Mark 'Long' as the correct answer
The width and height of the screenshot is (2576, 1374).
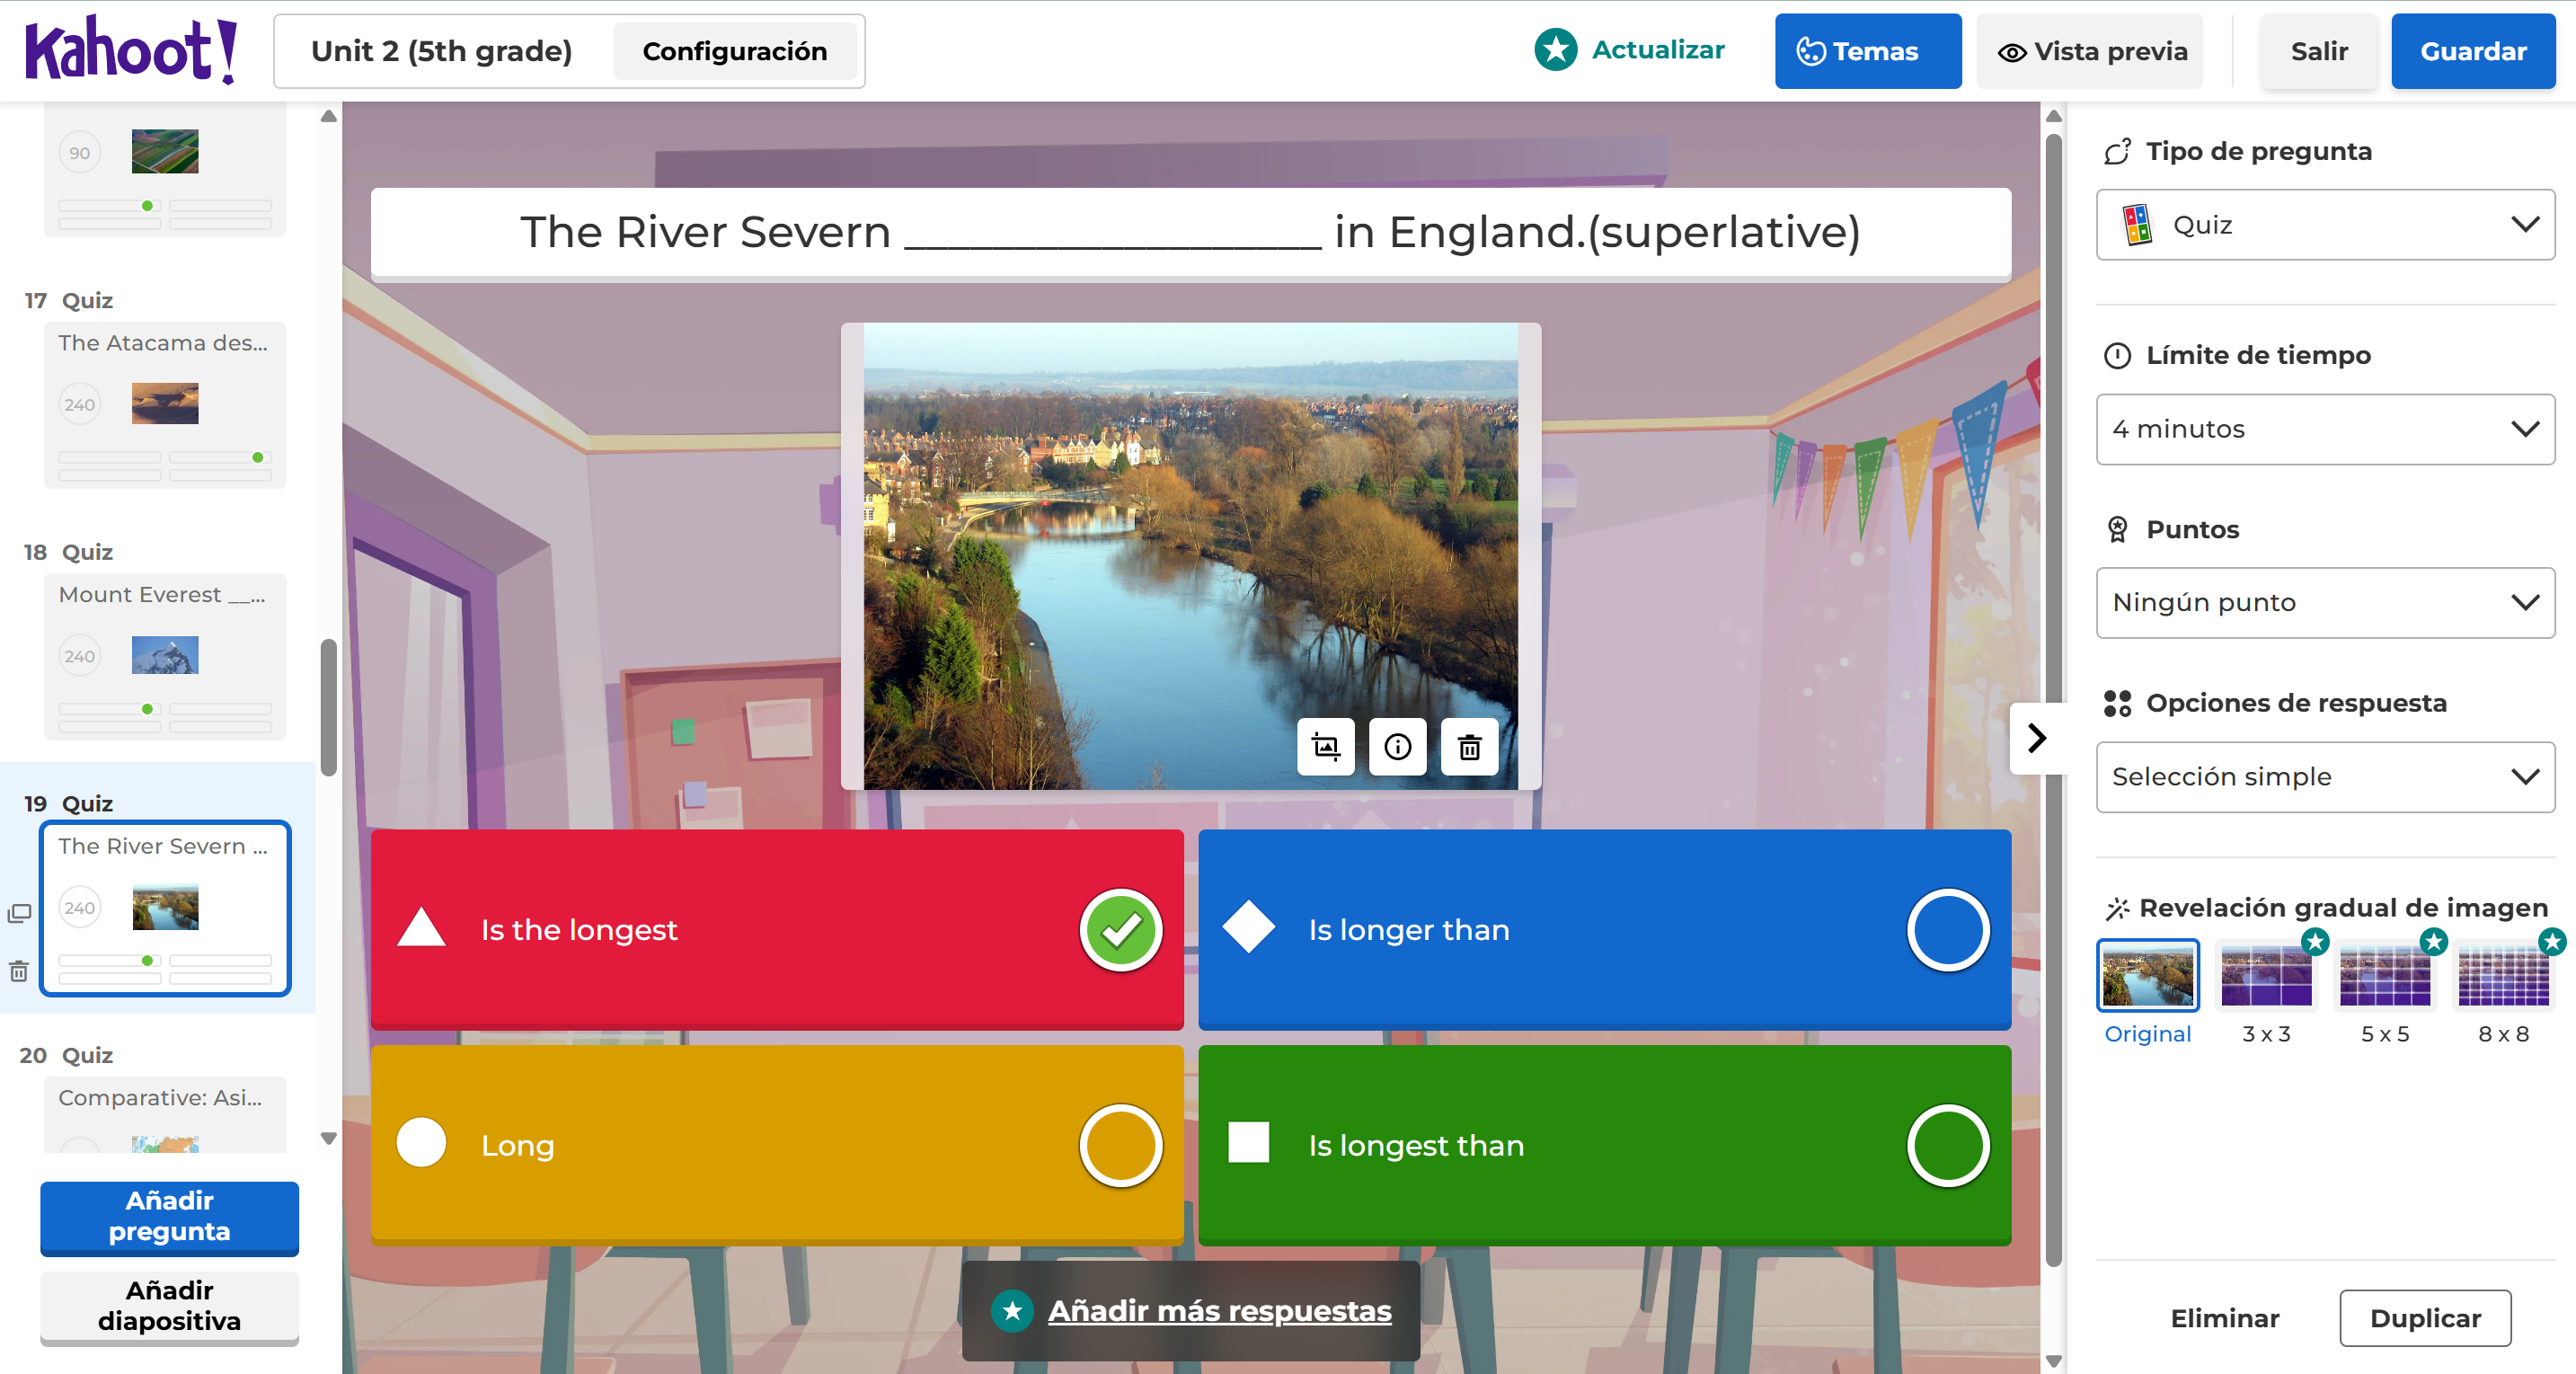1119,1145
